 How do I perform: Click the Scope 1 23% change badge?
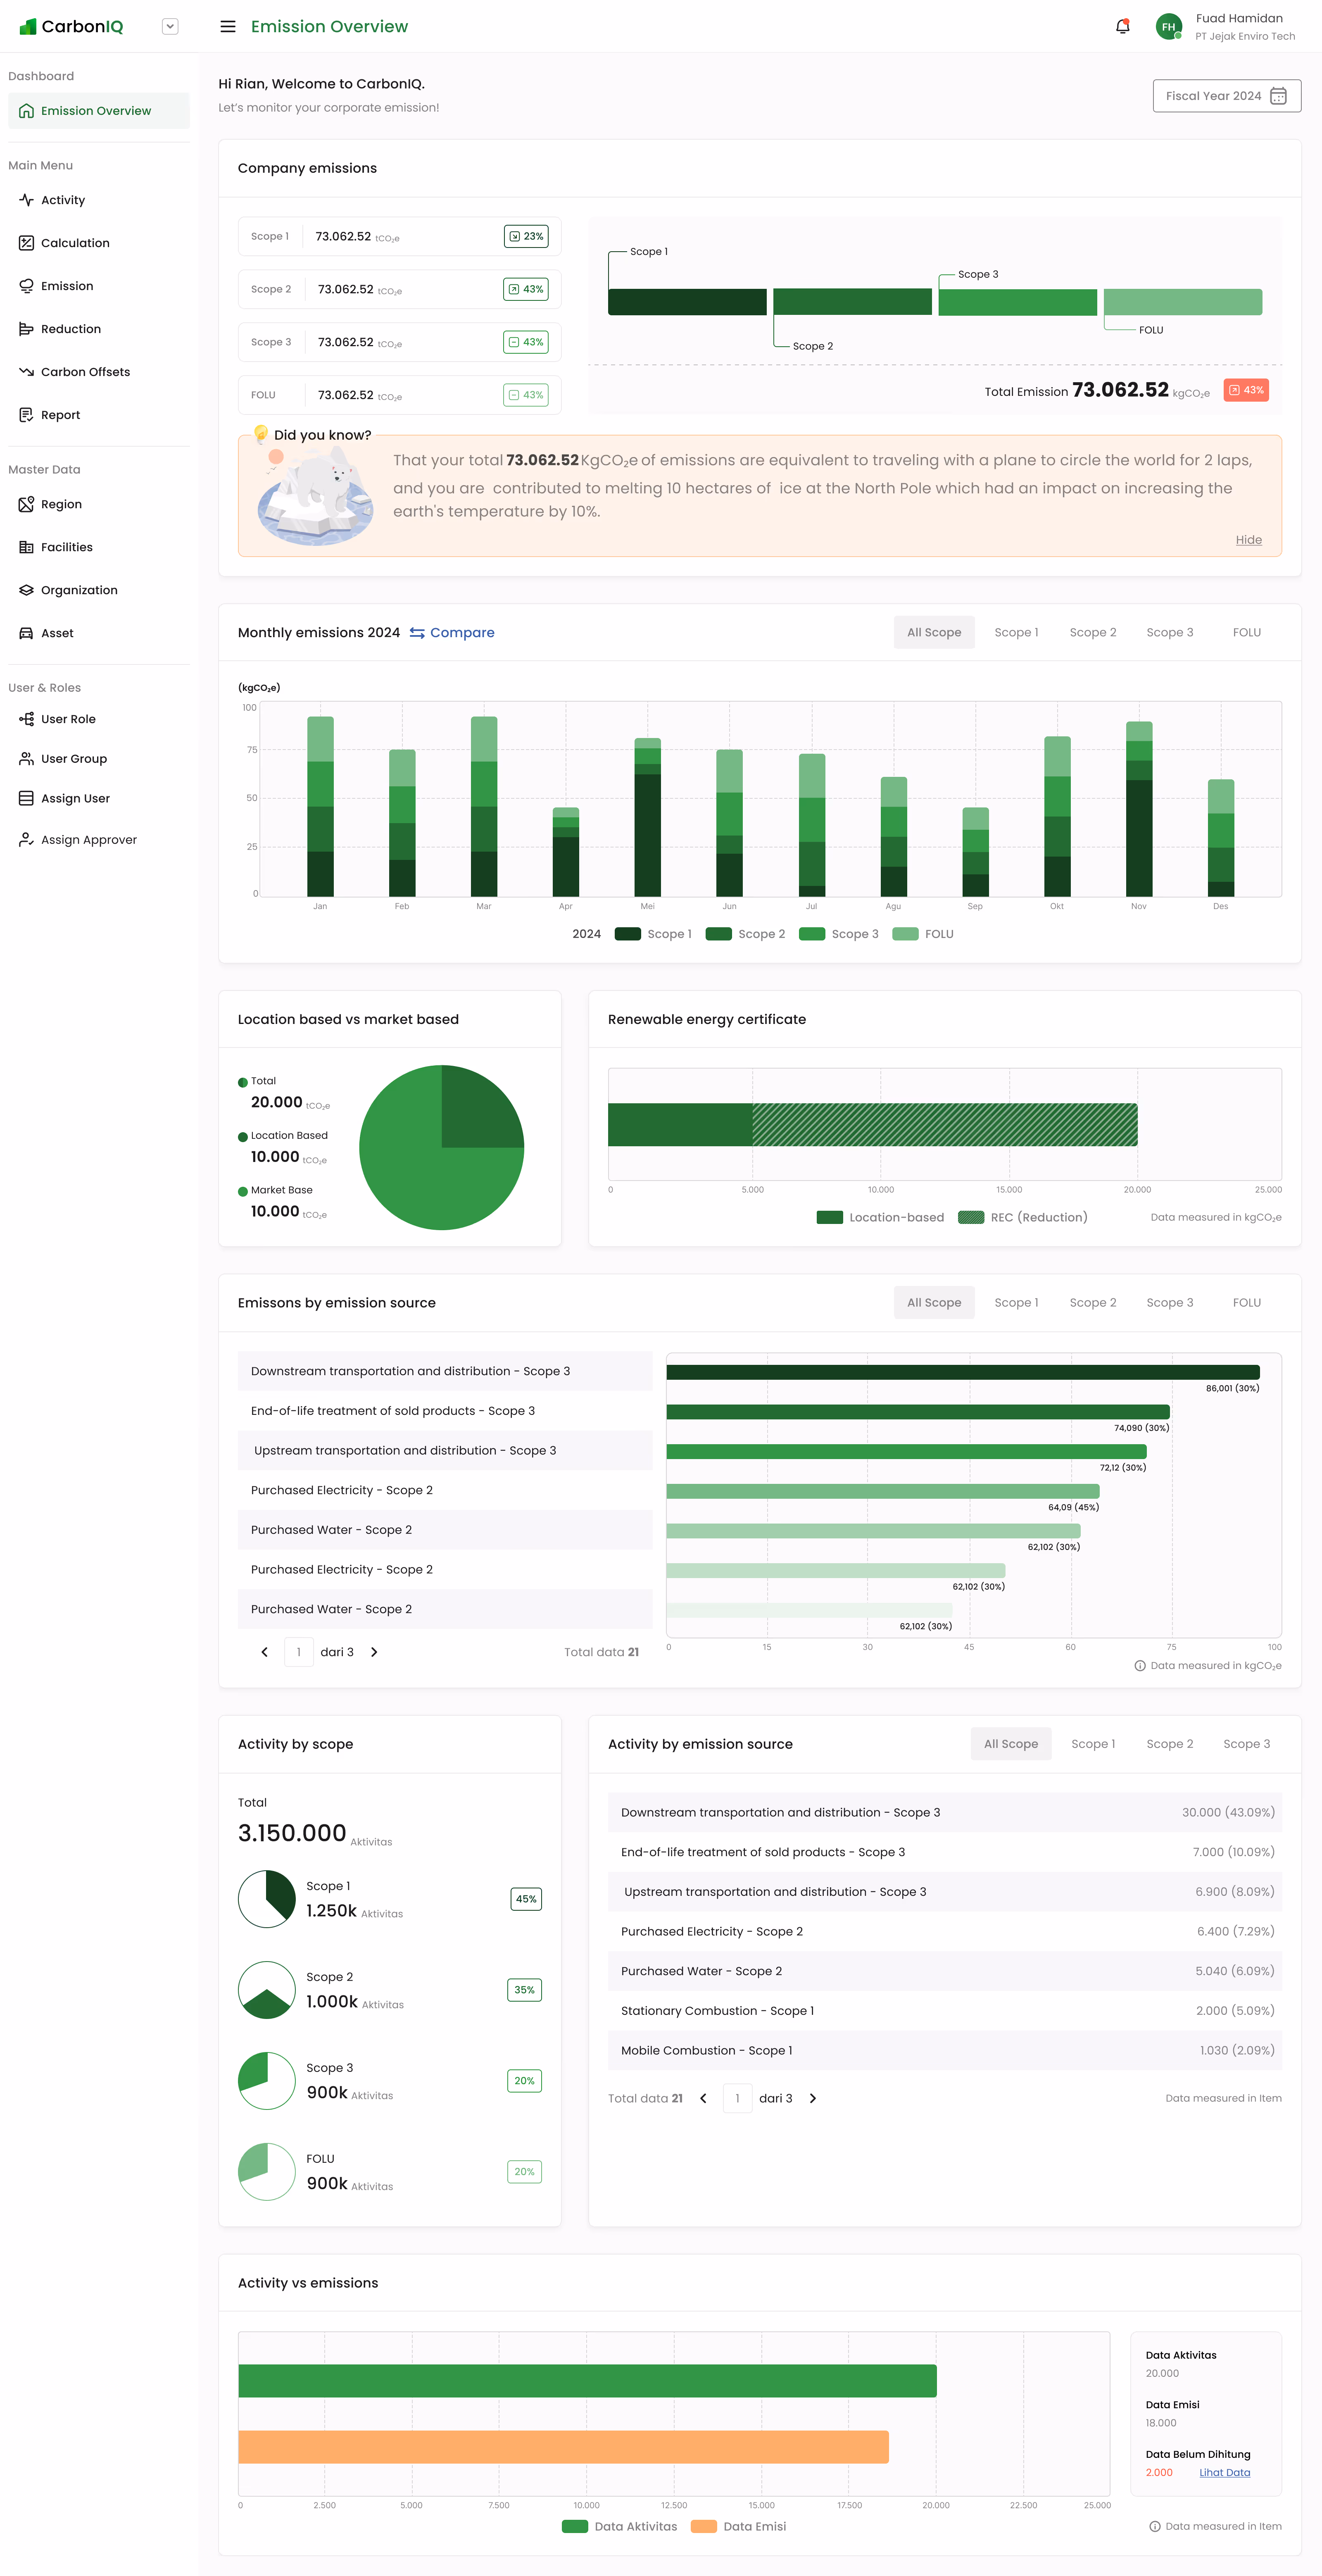[x=526, y=237]
